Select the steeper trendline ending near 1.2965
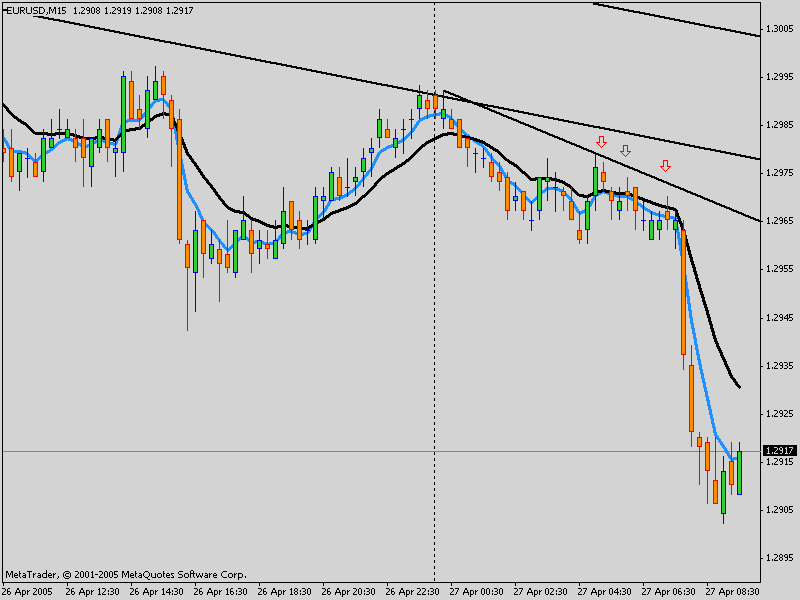This screenshot has height=600, width=800. coord(602,156)
